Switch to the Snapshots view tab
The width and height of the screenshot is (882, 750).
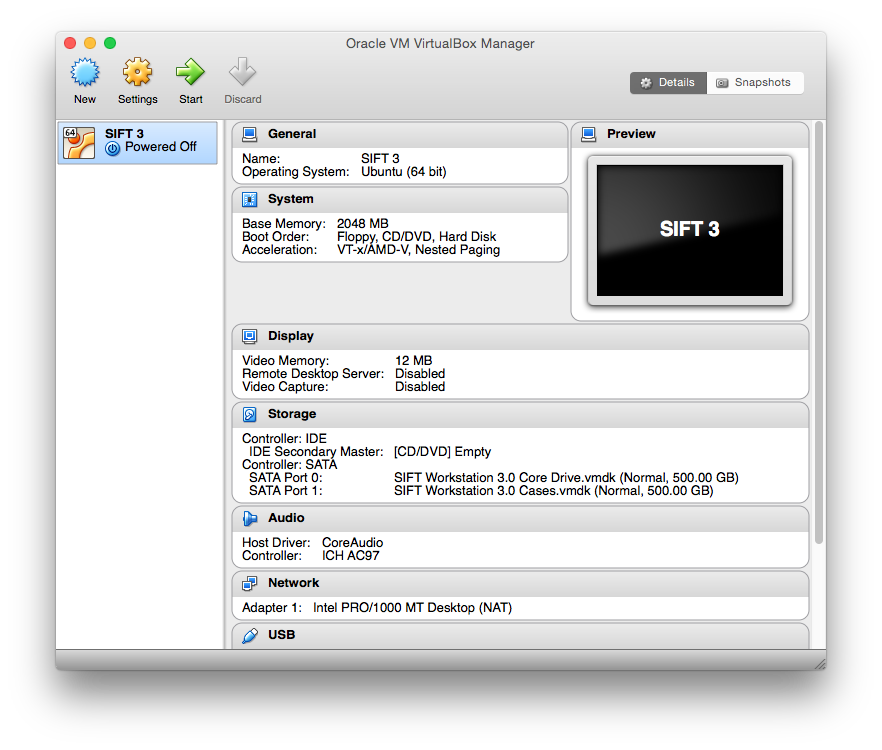[755, 83]
